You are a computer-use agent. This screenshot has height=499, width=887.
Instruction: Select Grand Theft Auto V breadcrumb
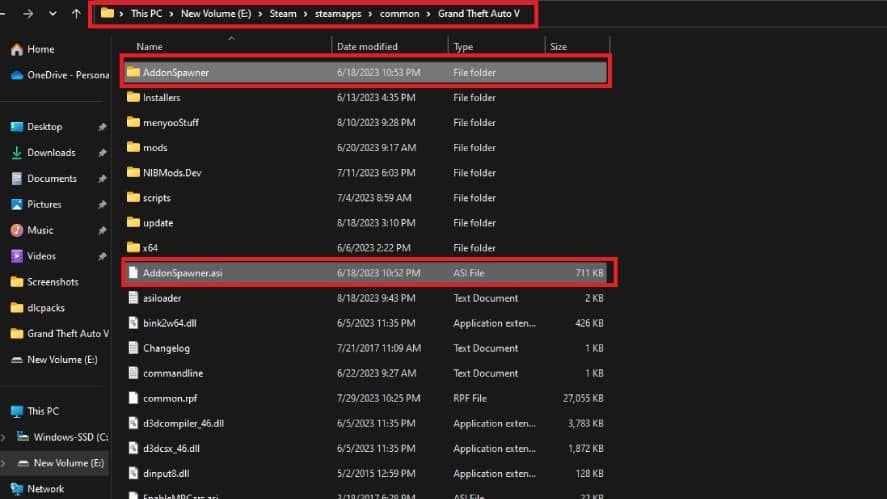pyautogui.click(x=479, y=14)
